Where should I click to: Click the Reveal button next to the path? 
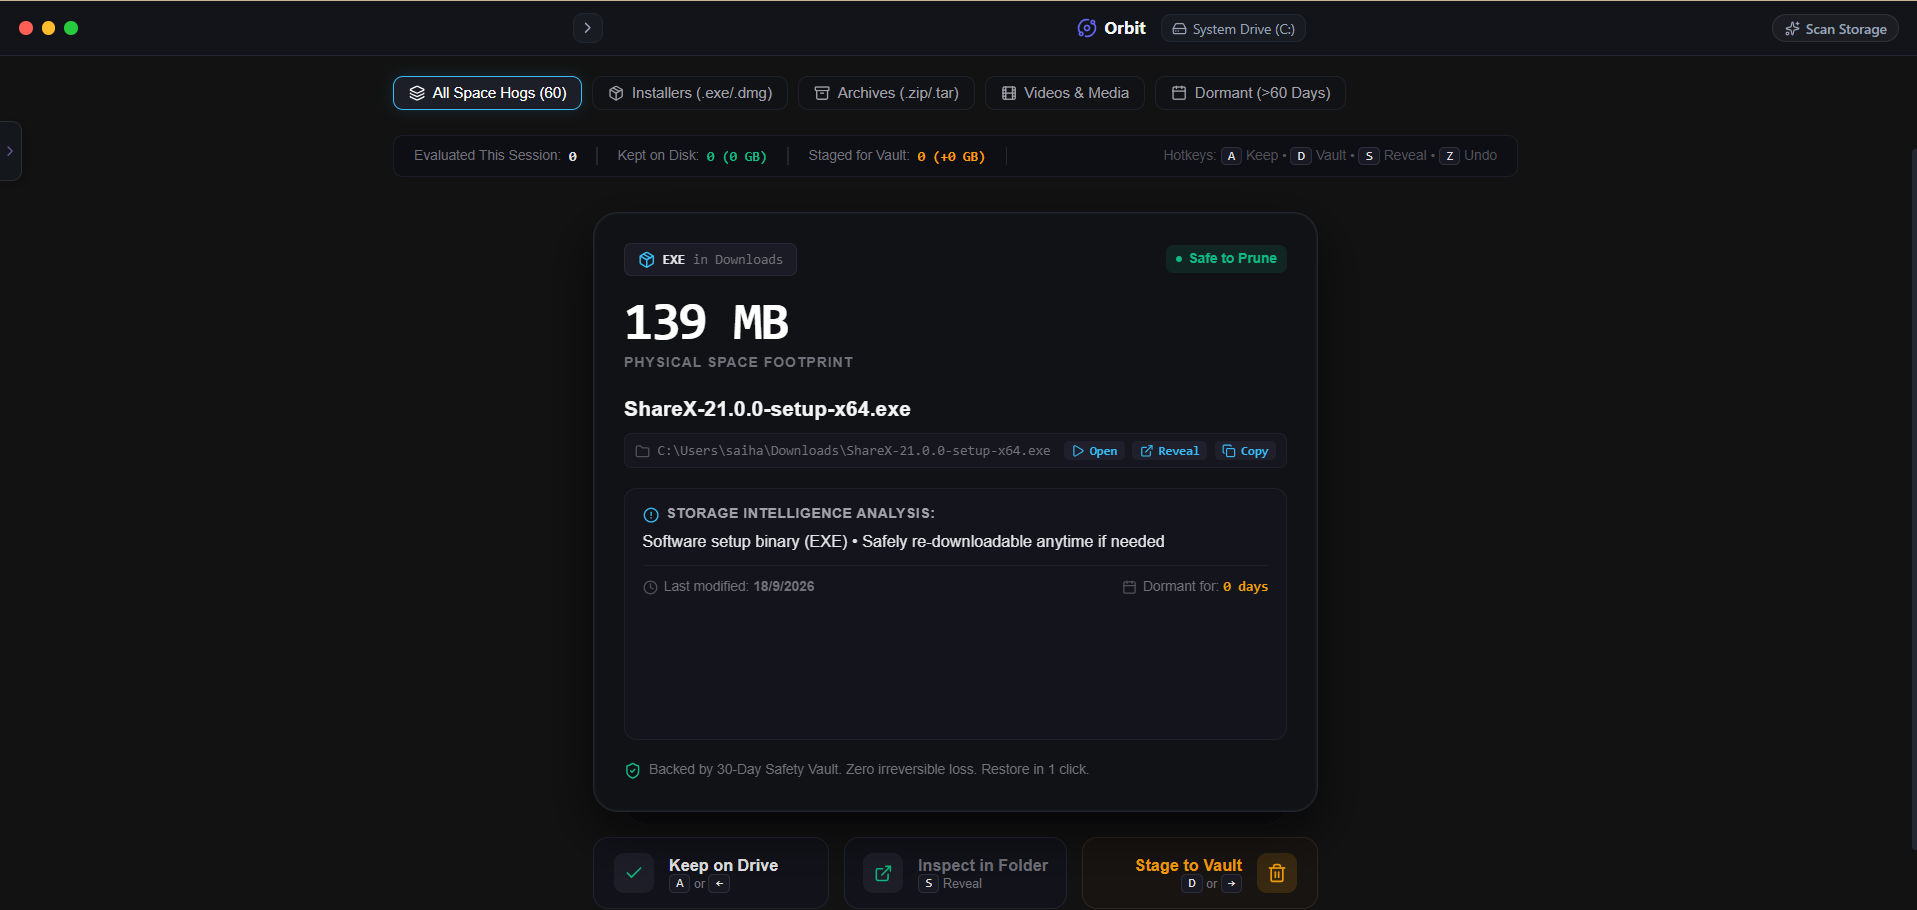tap(1169, 451)
